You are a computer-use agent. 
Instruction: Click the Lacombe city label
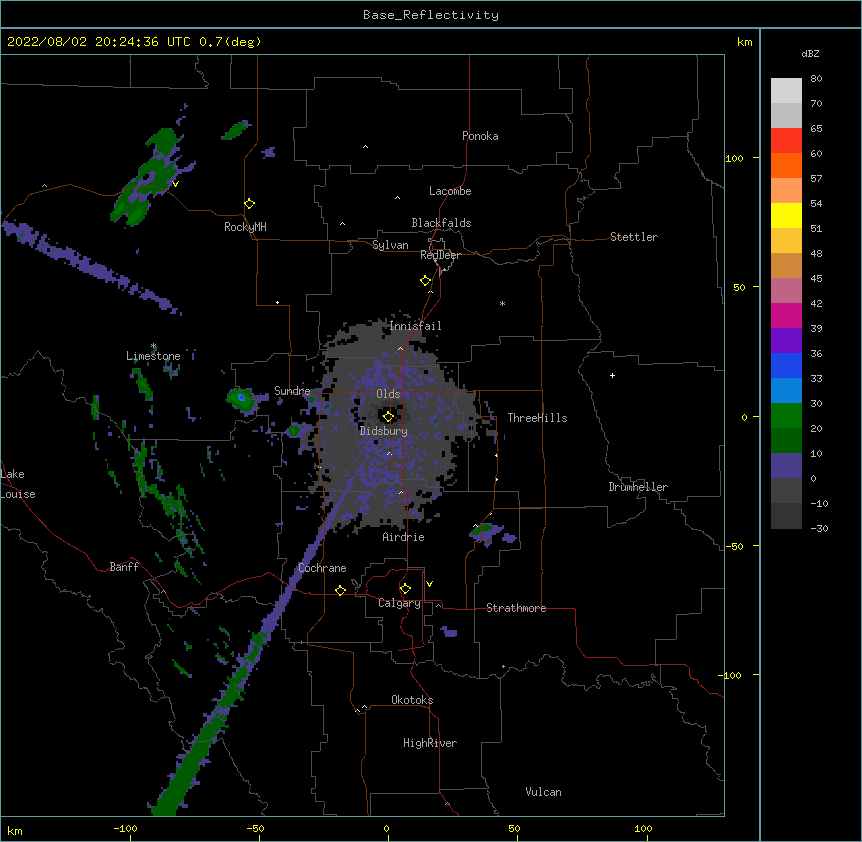click(450, 191)
